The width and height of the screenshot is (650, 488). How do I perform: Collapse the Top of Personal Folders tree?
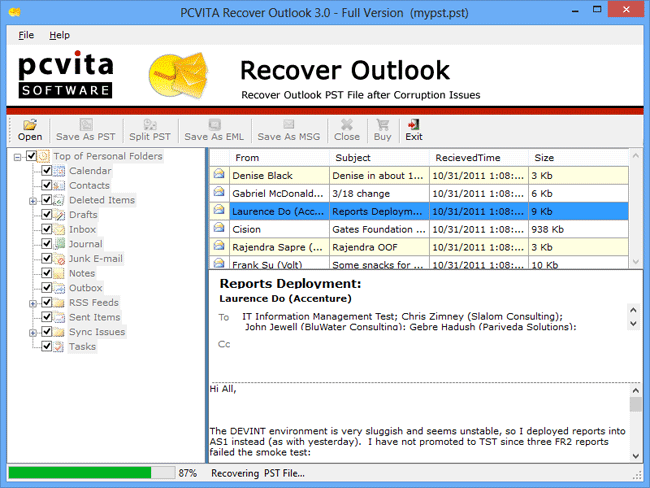coord(17,157)
